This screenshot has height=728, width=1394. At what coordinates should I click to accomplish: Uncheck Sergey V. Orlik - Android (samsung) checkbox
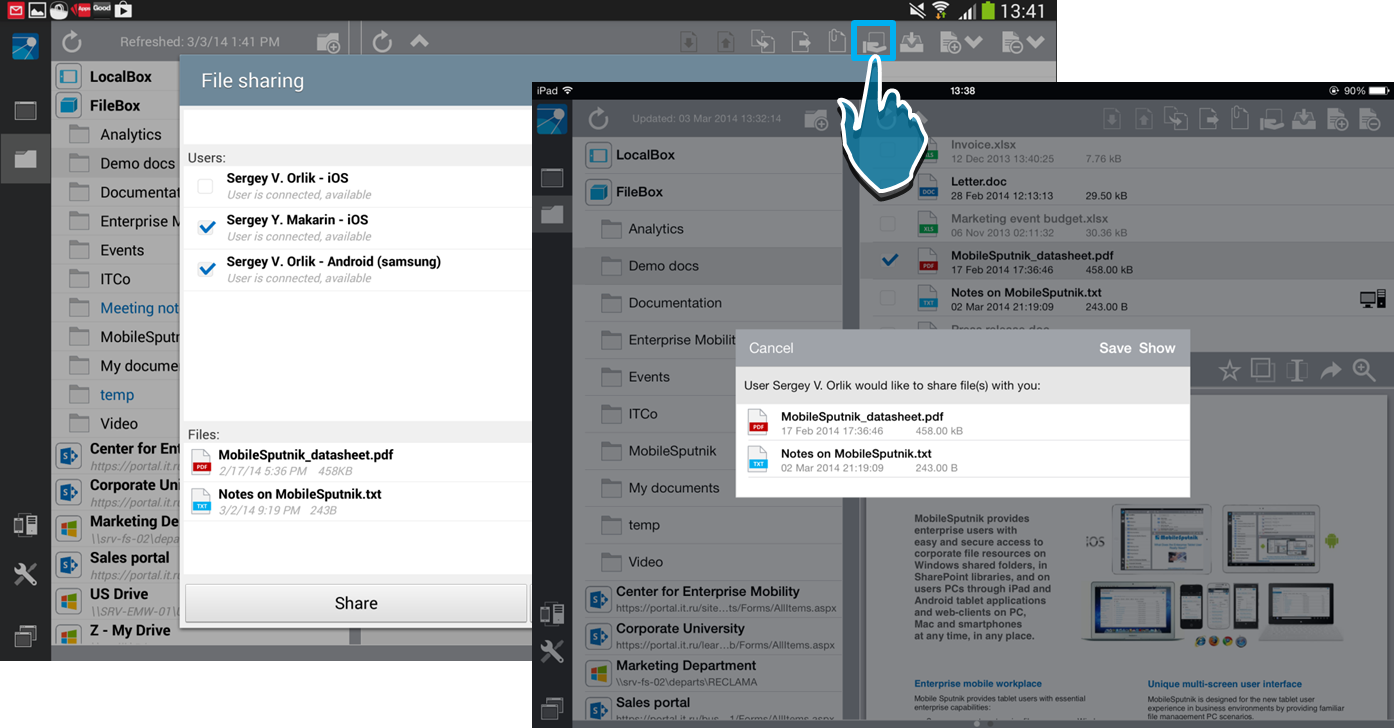(x=207, y=269)
